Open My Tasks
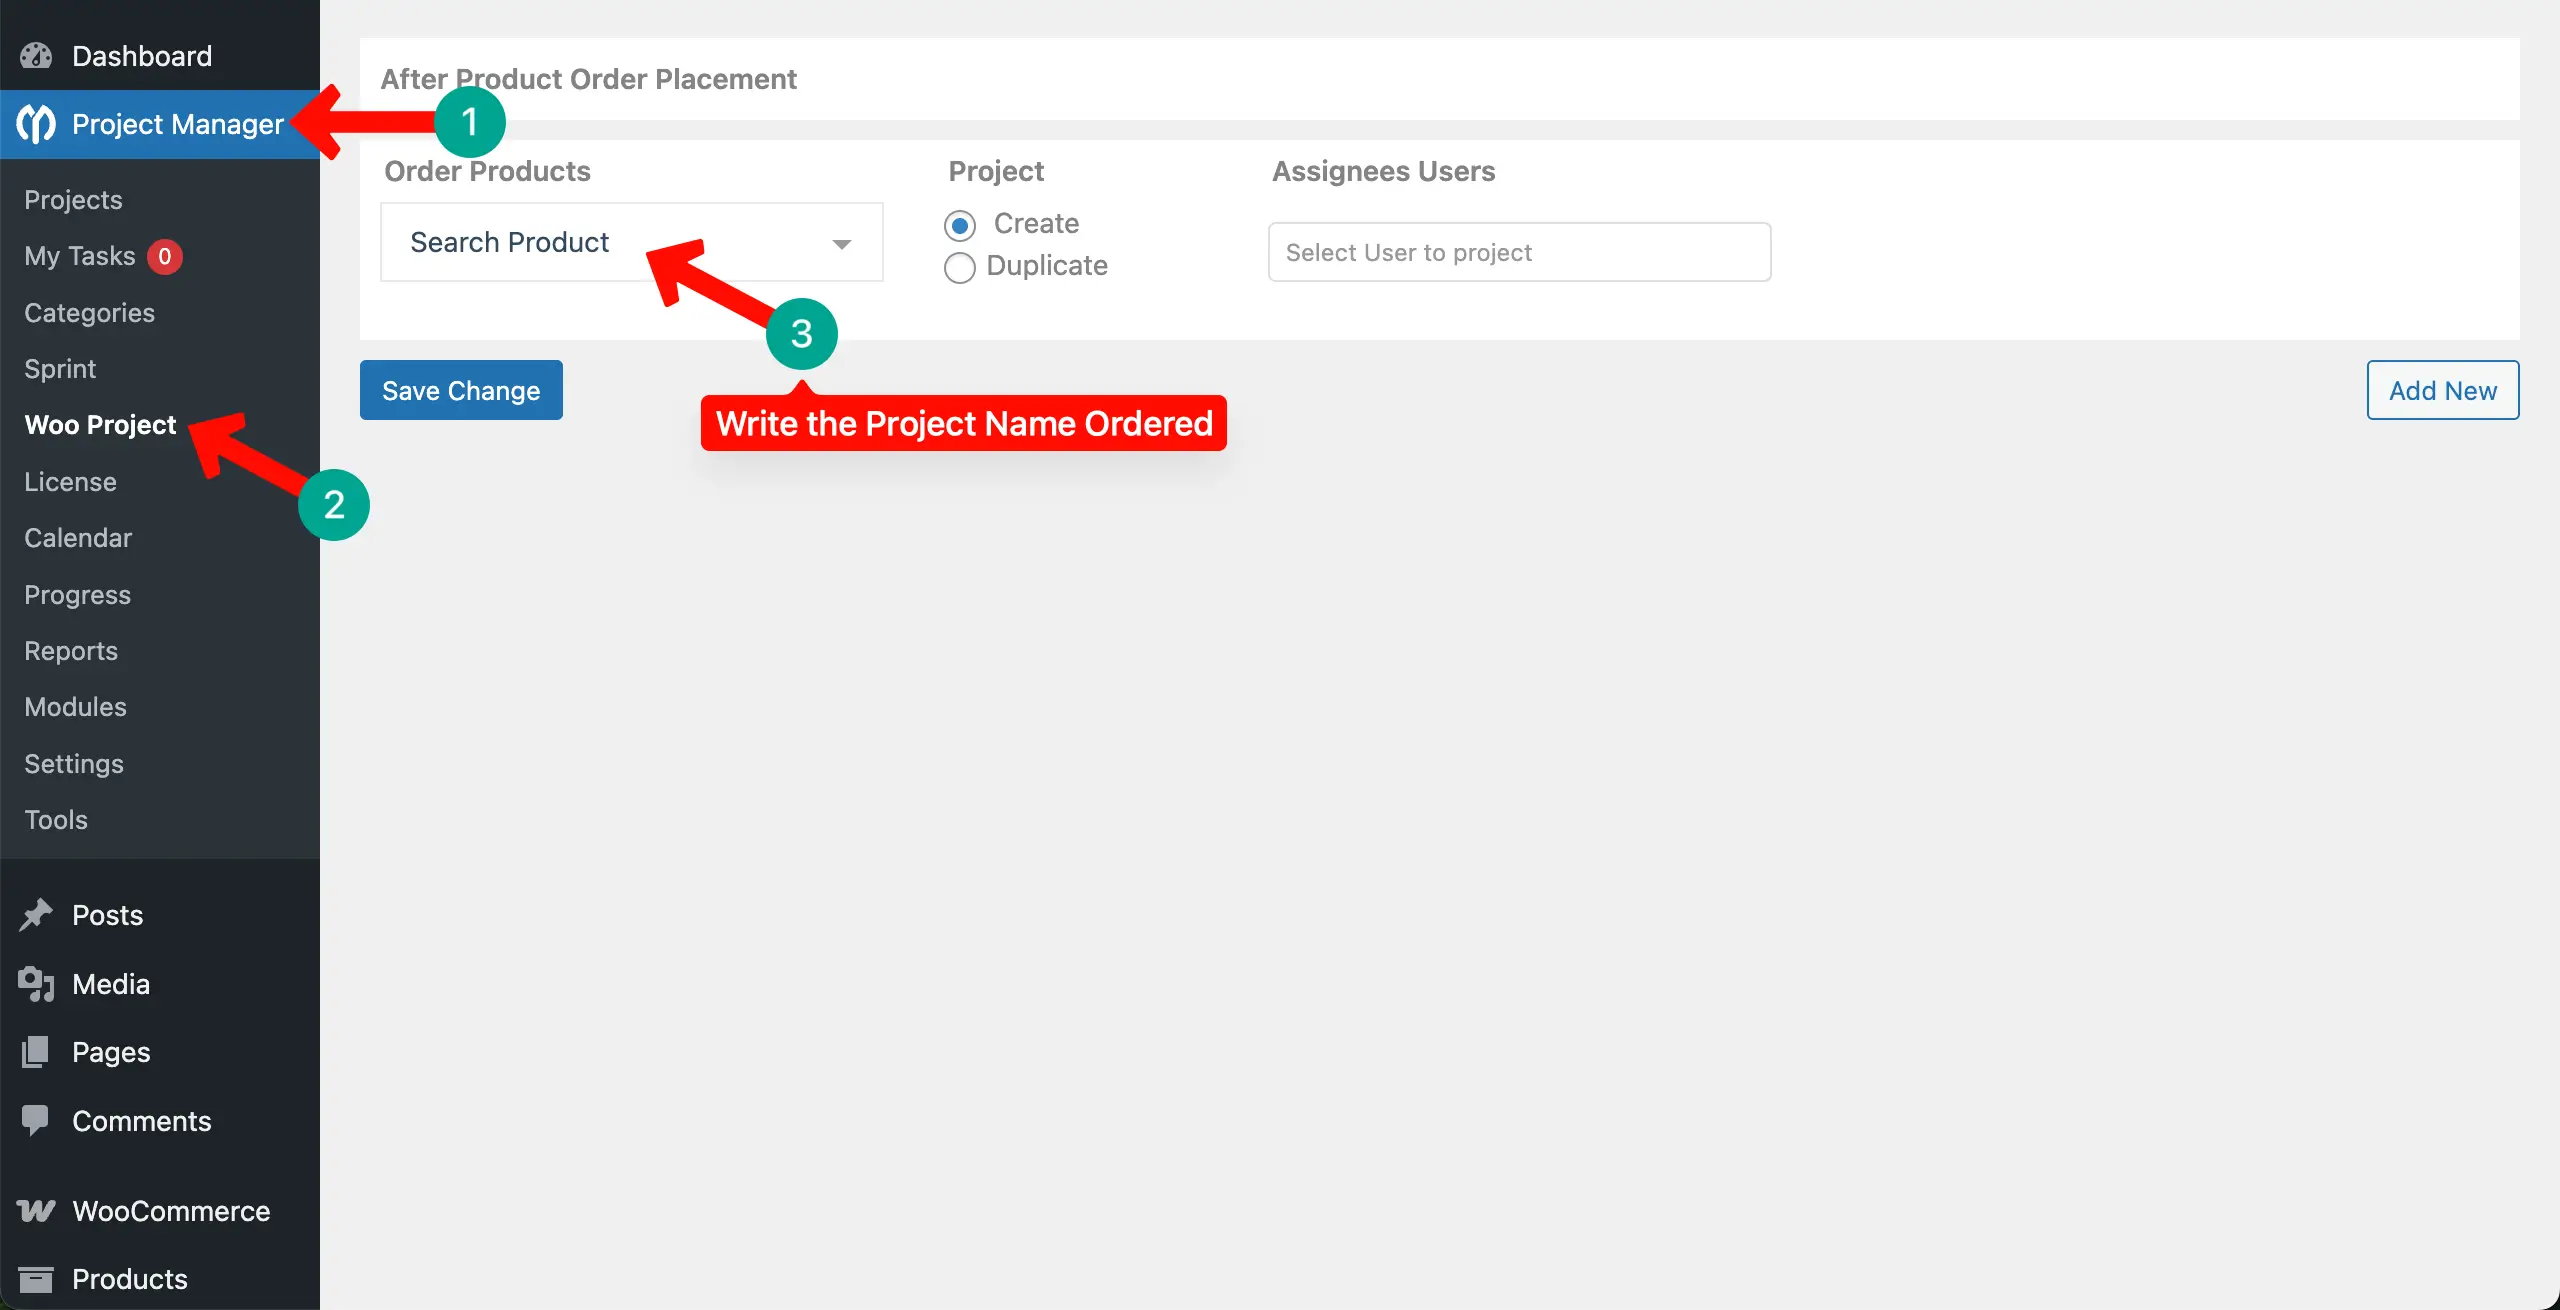 (80, 255)
